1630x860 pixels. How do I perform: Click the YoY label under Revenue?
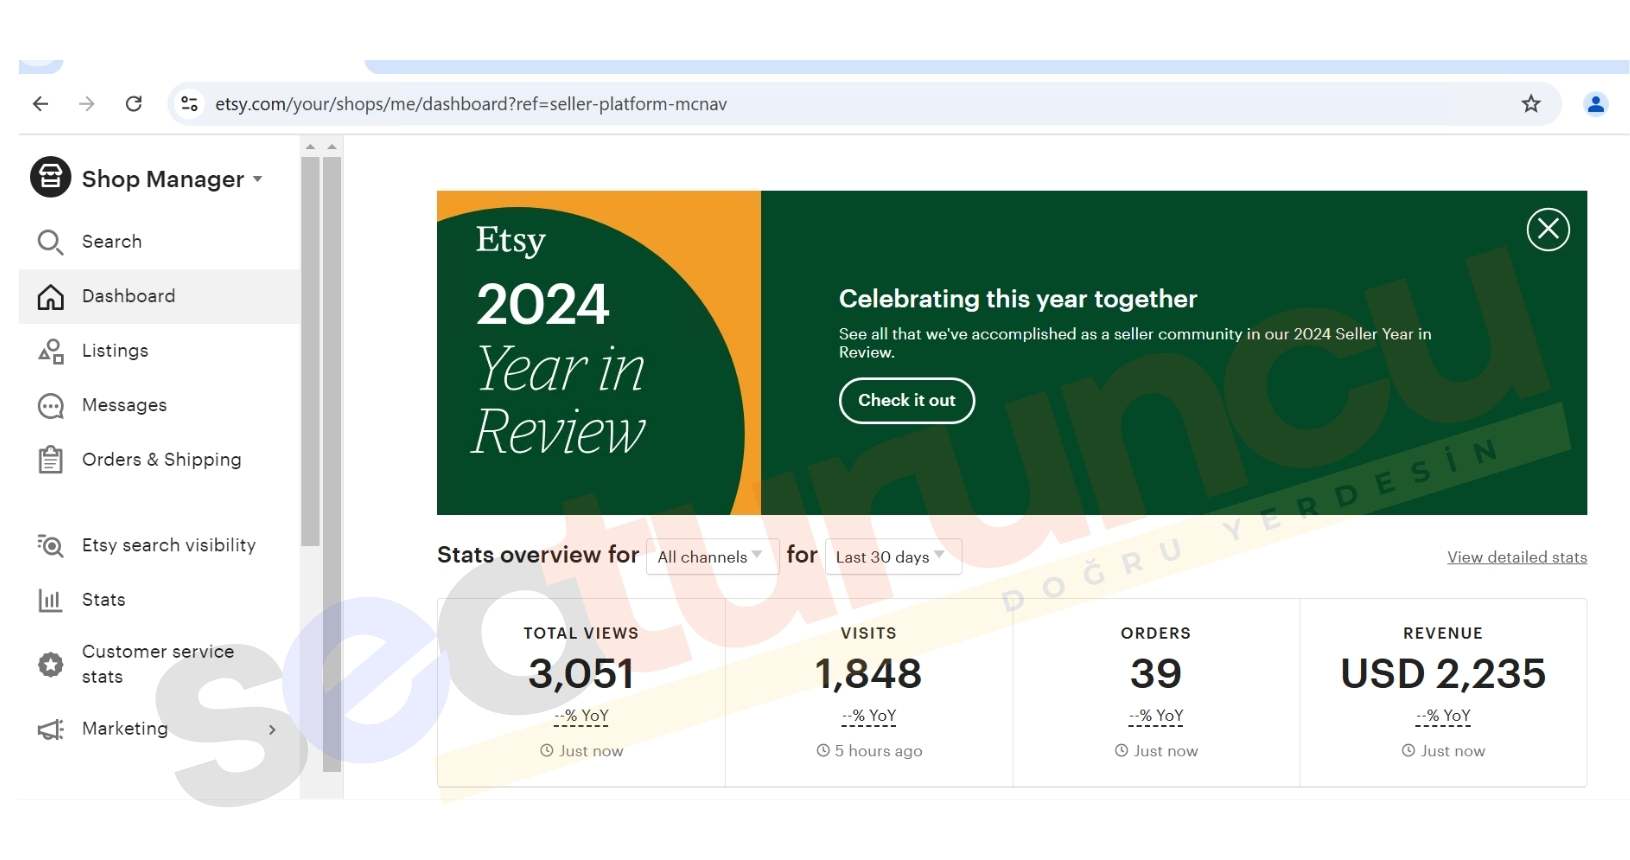(x=1443, y=716)
